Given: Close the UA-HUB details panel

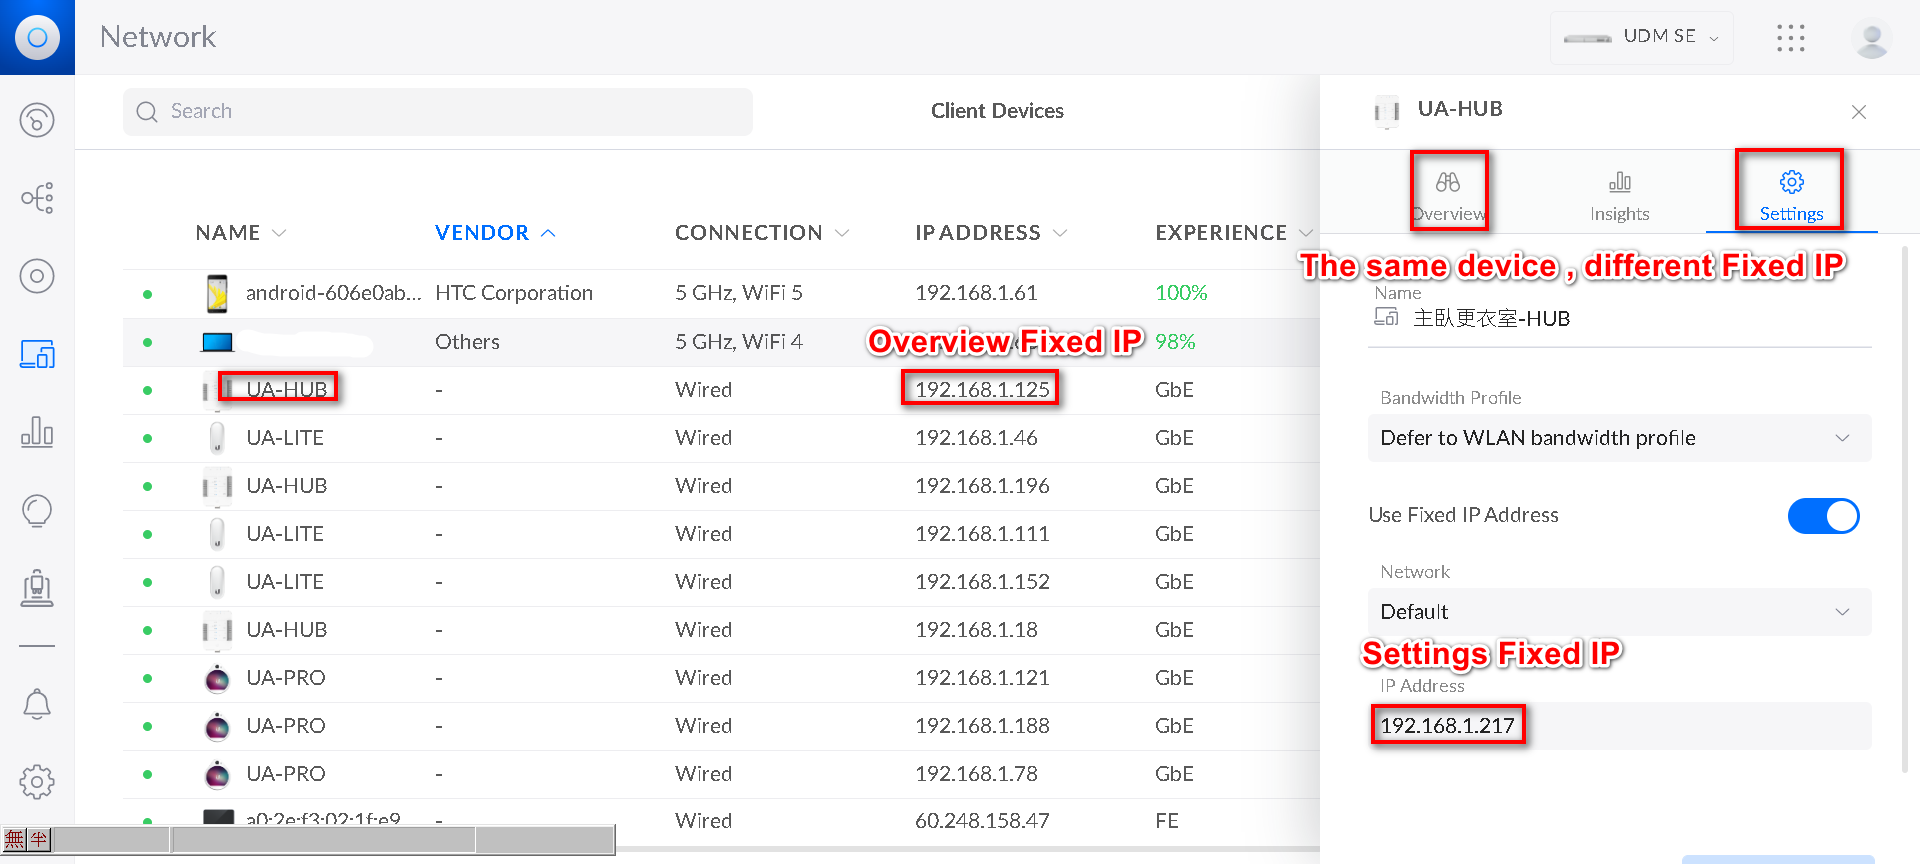Looking at the screenshot, I should [x=1858, y=112].
